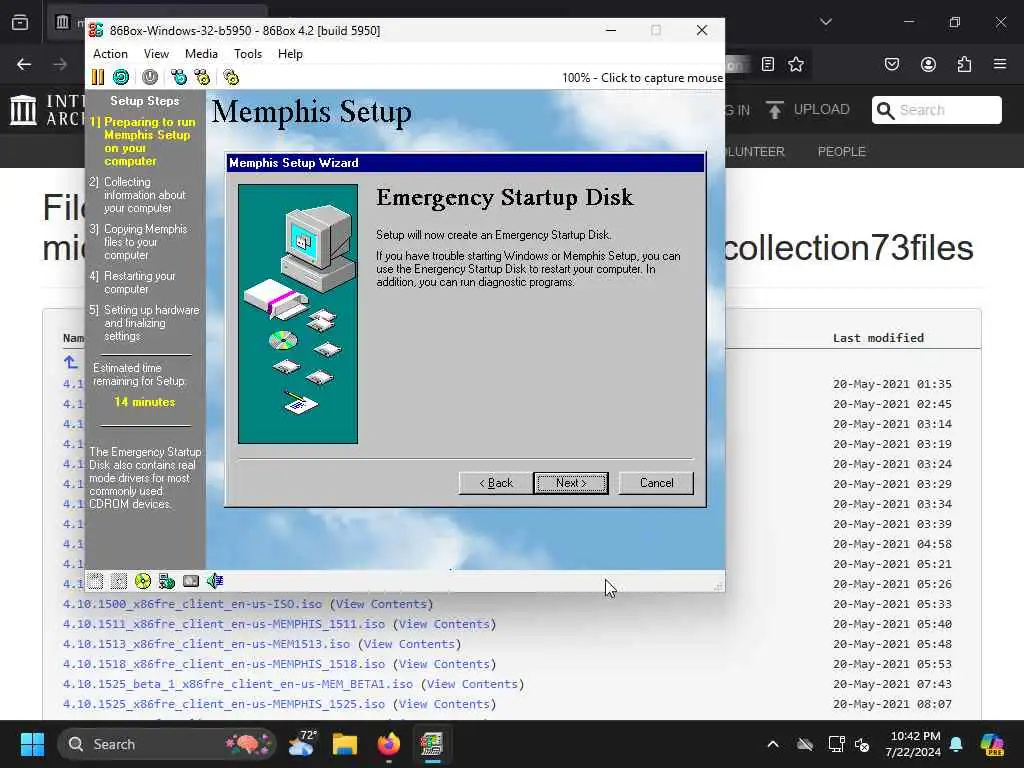Click Last modified column header
The image size is (1024, 768).
(x=878, y=338)
